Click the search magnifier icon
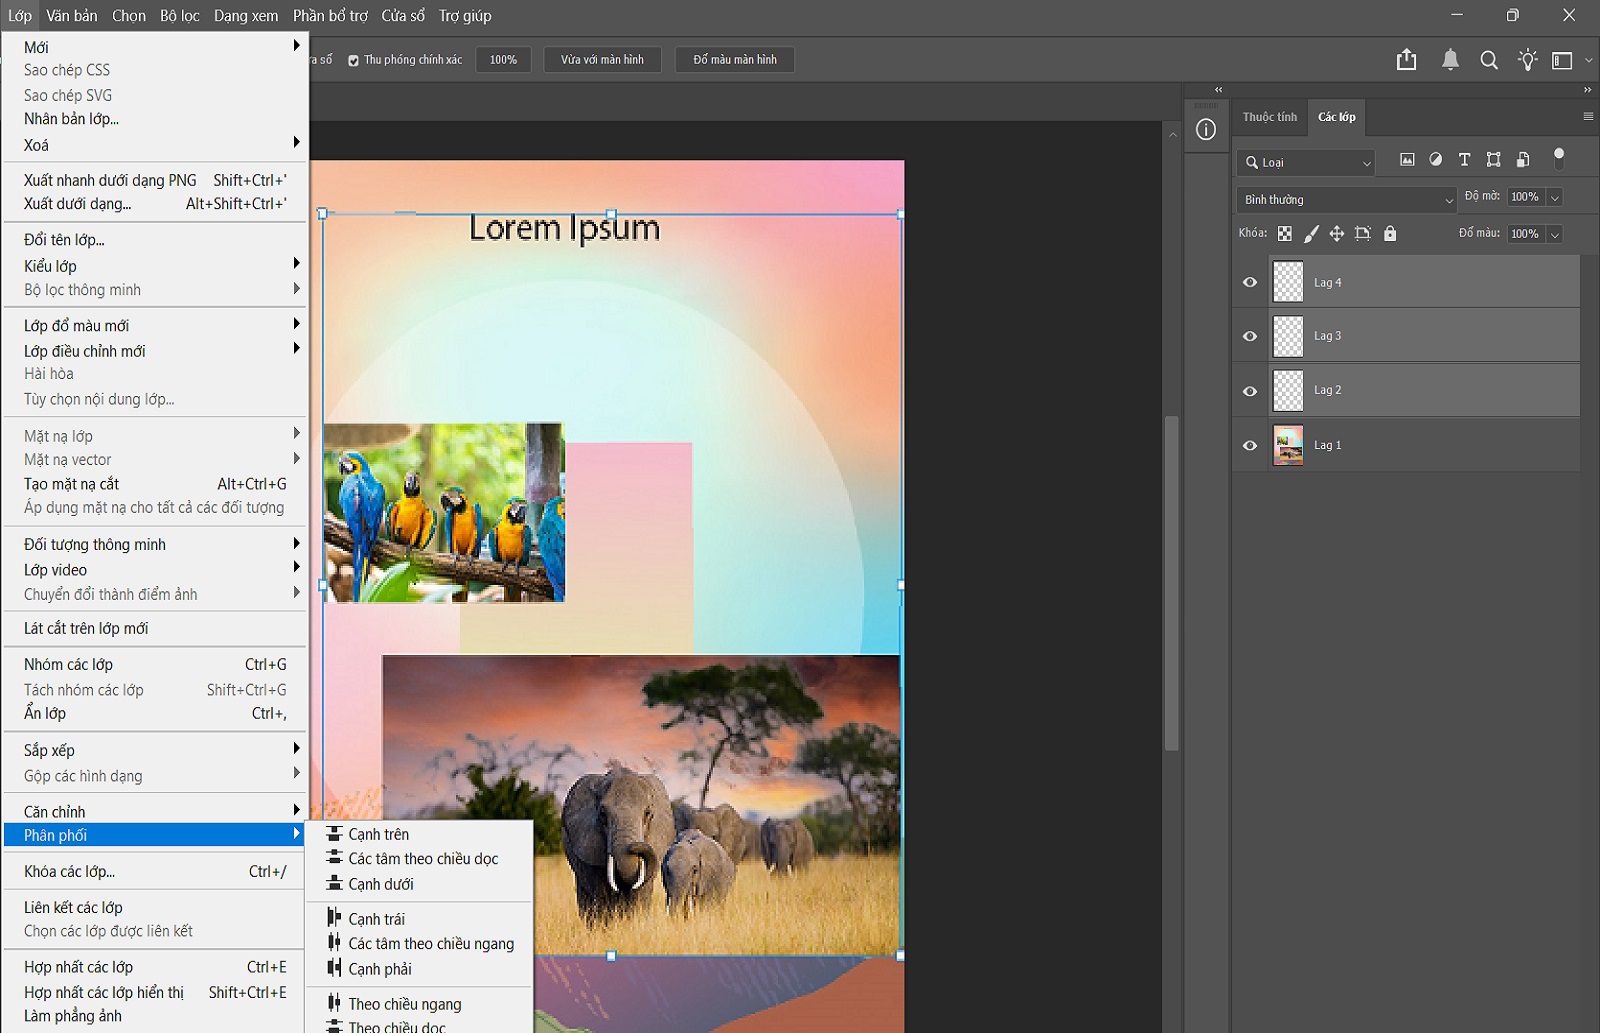Viewport: 1600px width, 1033px height. click(x=1489, y=60)
